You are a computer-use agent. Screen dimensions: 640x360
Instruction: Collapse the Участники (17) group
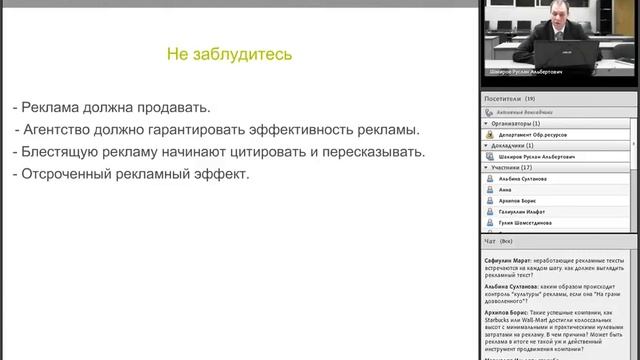click(x=486, y=167)
